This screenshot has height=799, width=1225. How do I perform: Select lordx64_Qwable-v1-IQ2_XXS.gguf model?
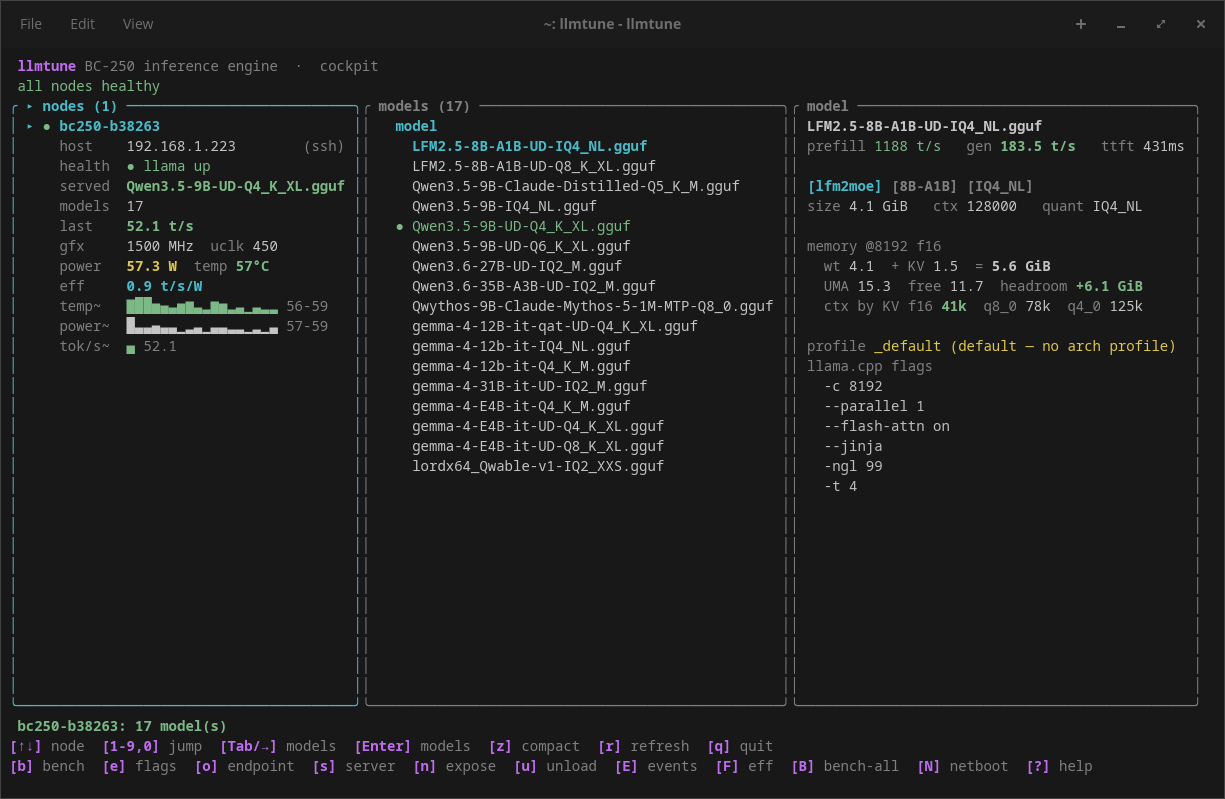click(538, 466)
